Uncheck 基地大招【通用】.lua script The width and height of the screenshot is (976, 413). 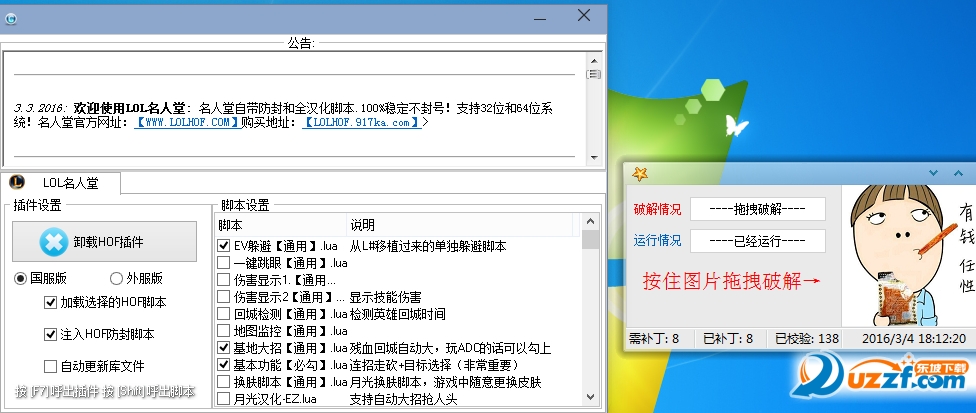[x=223, y=348]
